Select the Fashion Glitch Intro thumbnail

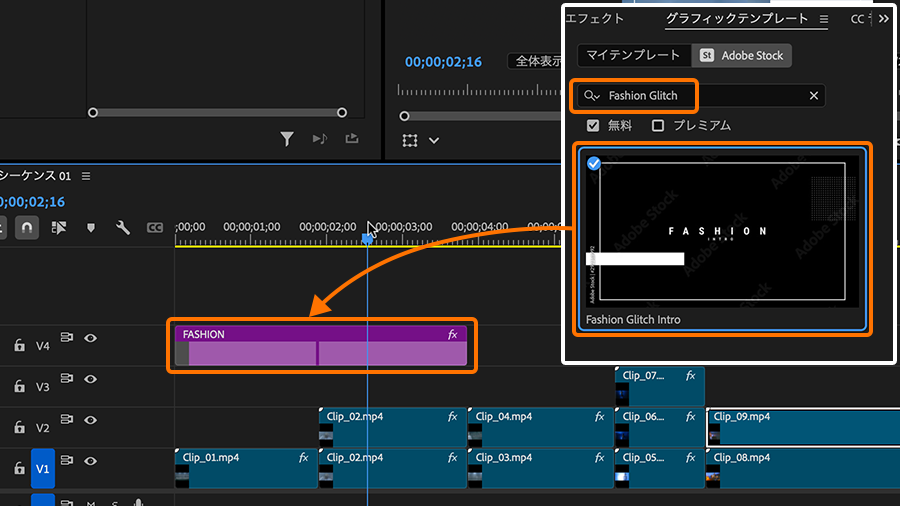click(723, 231)
